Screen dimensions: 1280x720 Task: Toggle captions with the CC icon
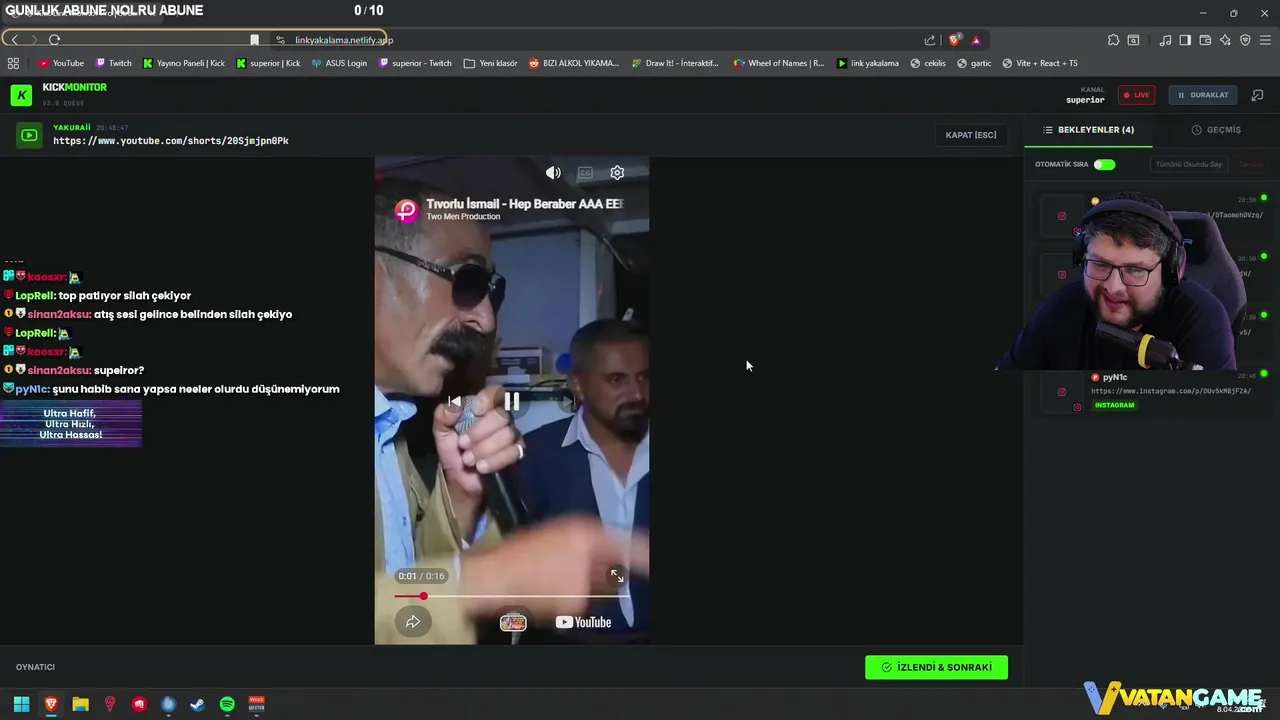[x=585, y=173]
